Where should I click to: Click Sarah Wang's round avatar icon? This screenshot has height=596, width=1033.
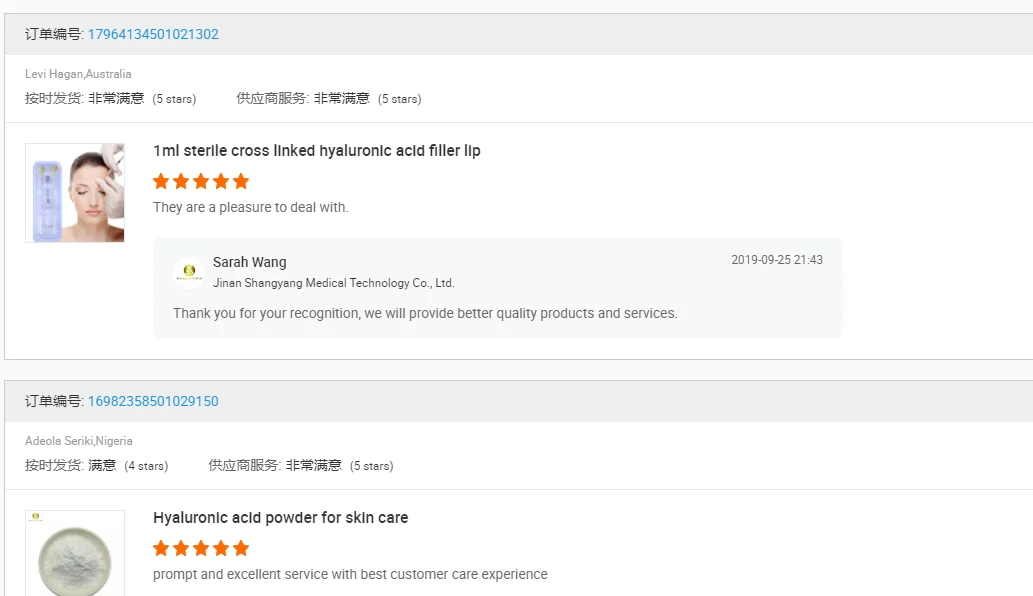point(189,272)
